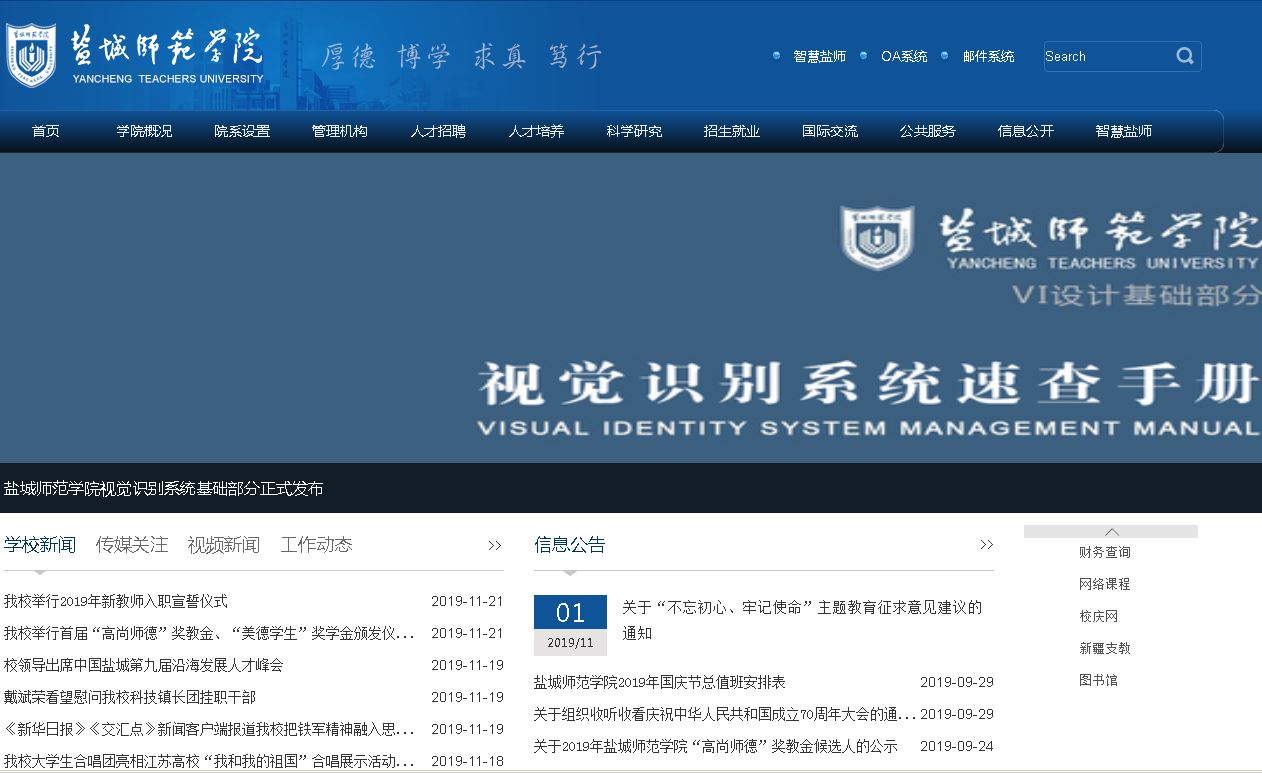Open the 信息公开 menu
Image resolution: width=1262 pixels, height=773 pixels.
point(1025,131)
